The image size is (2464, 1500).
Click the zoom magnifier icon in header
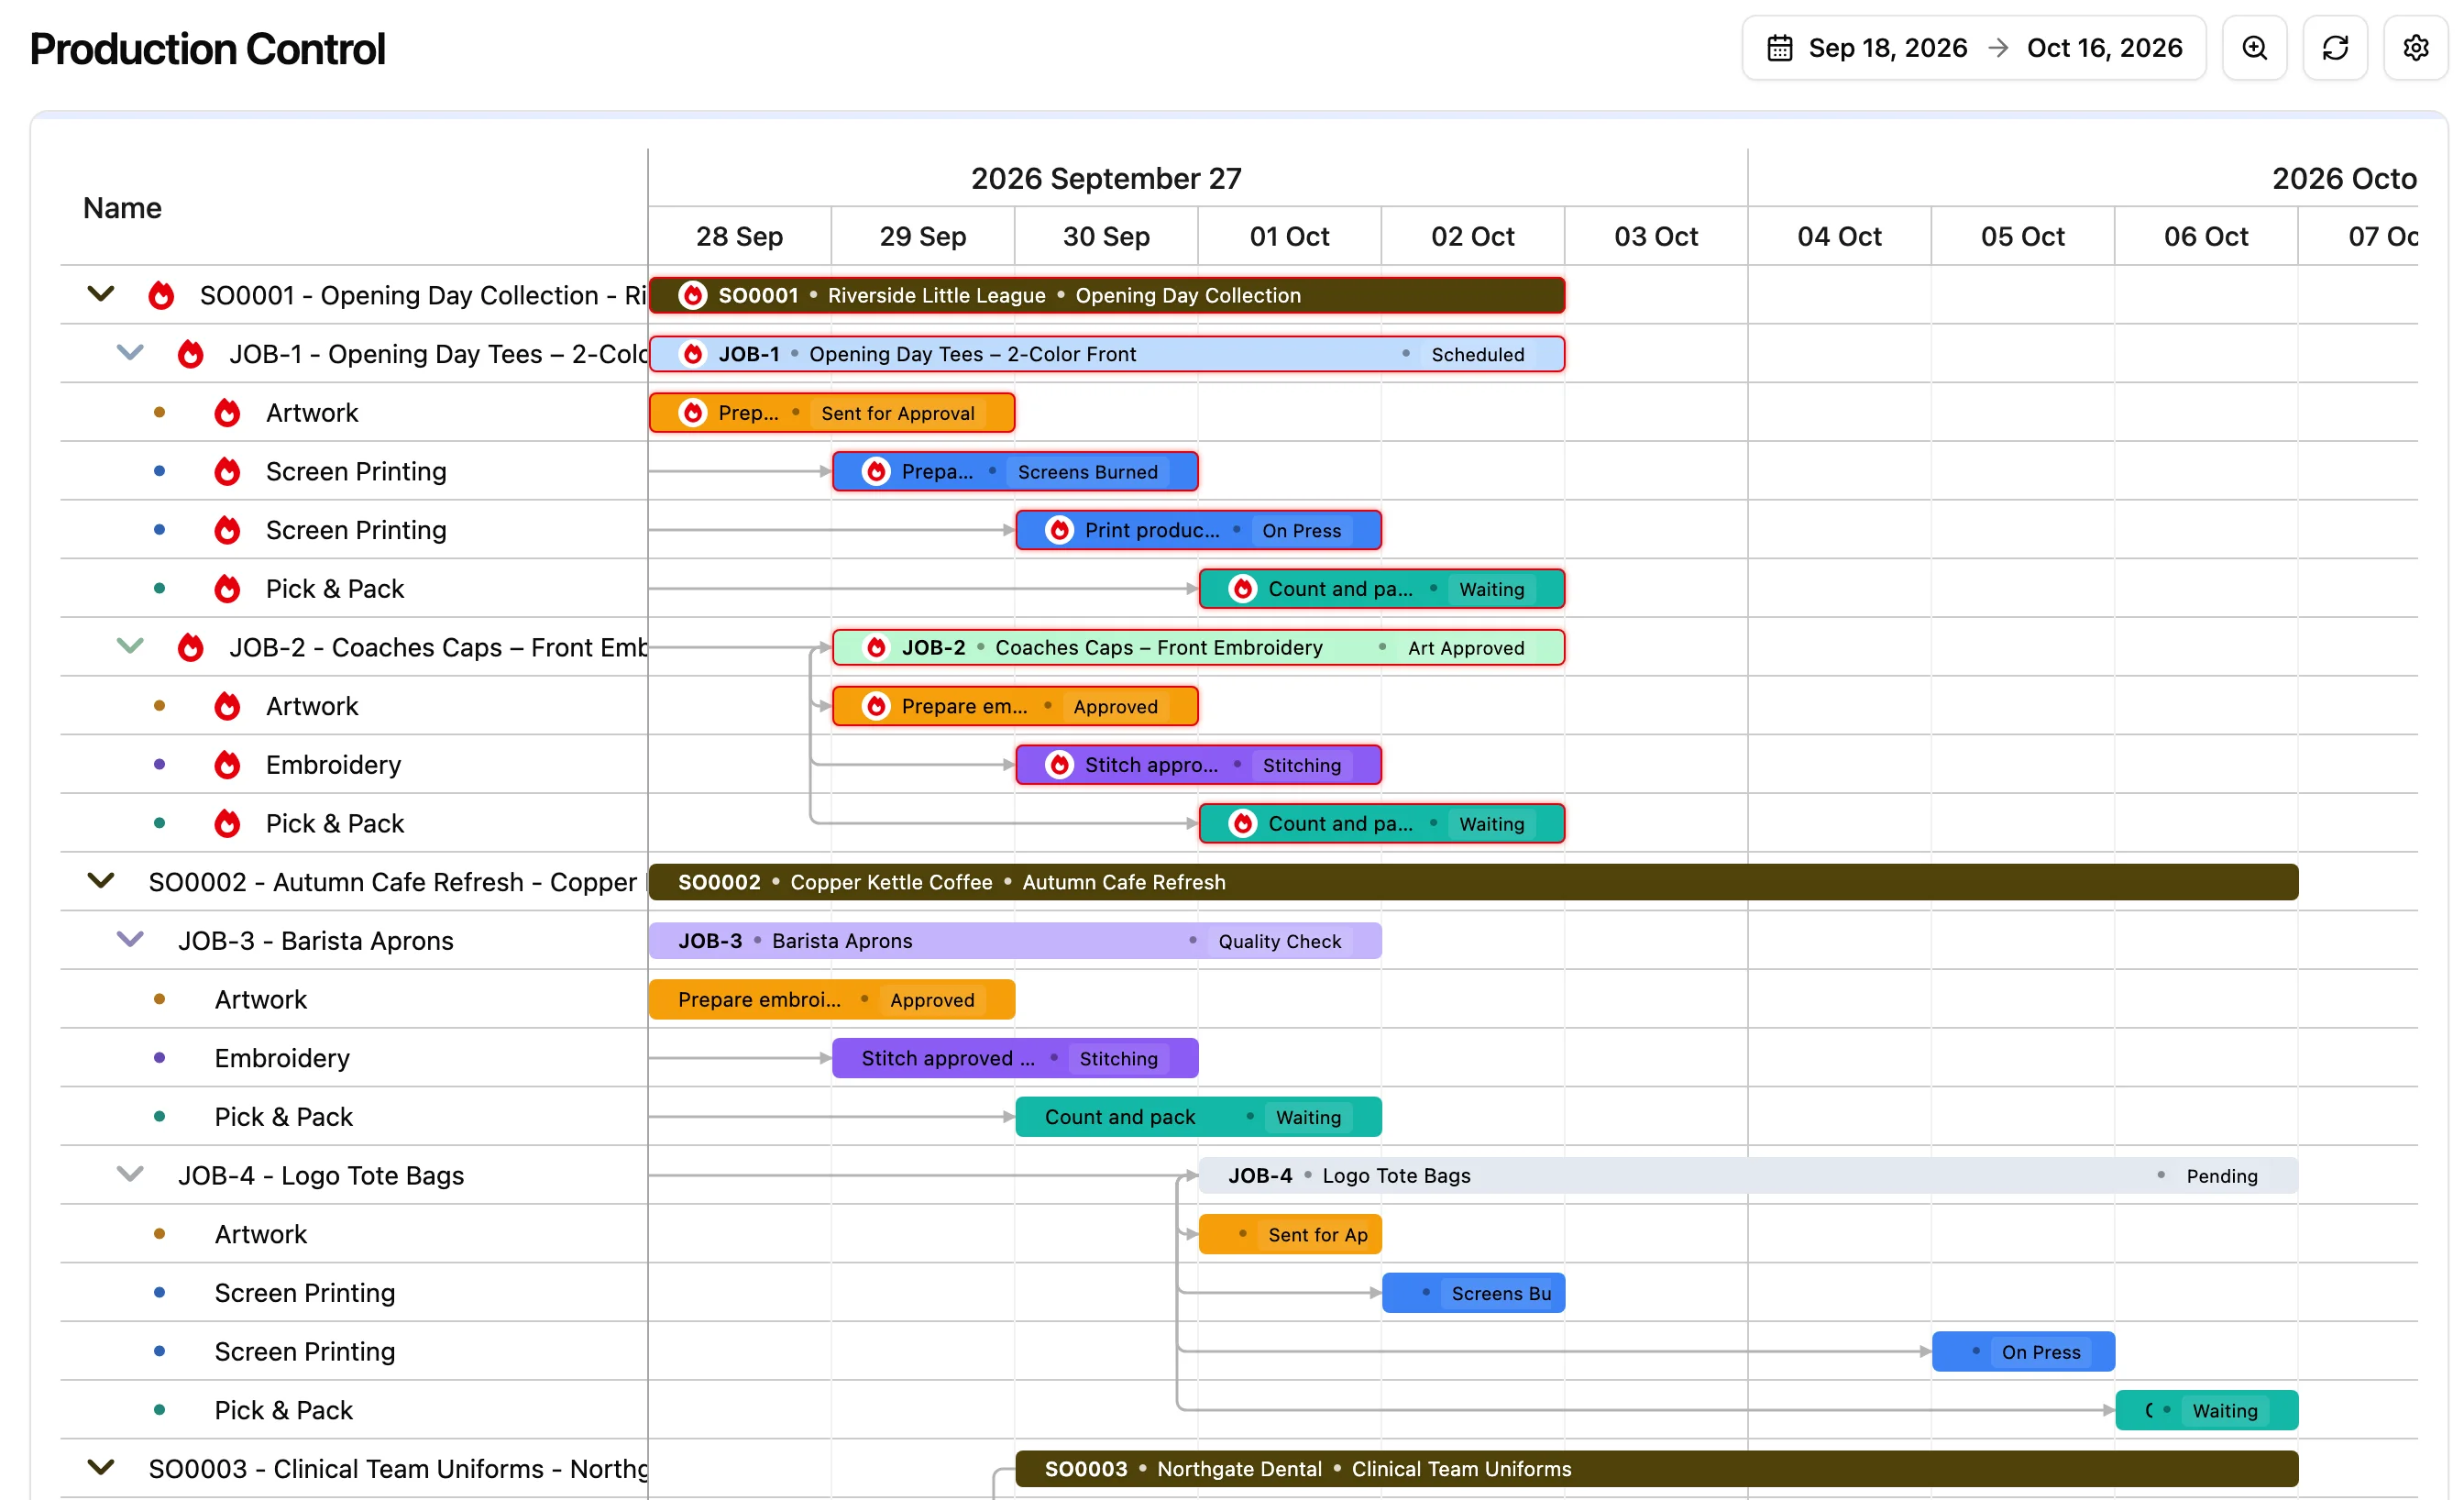2254,48
